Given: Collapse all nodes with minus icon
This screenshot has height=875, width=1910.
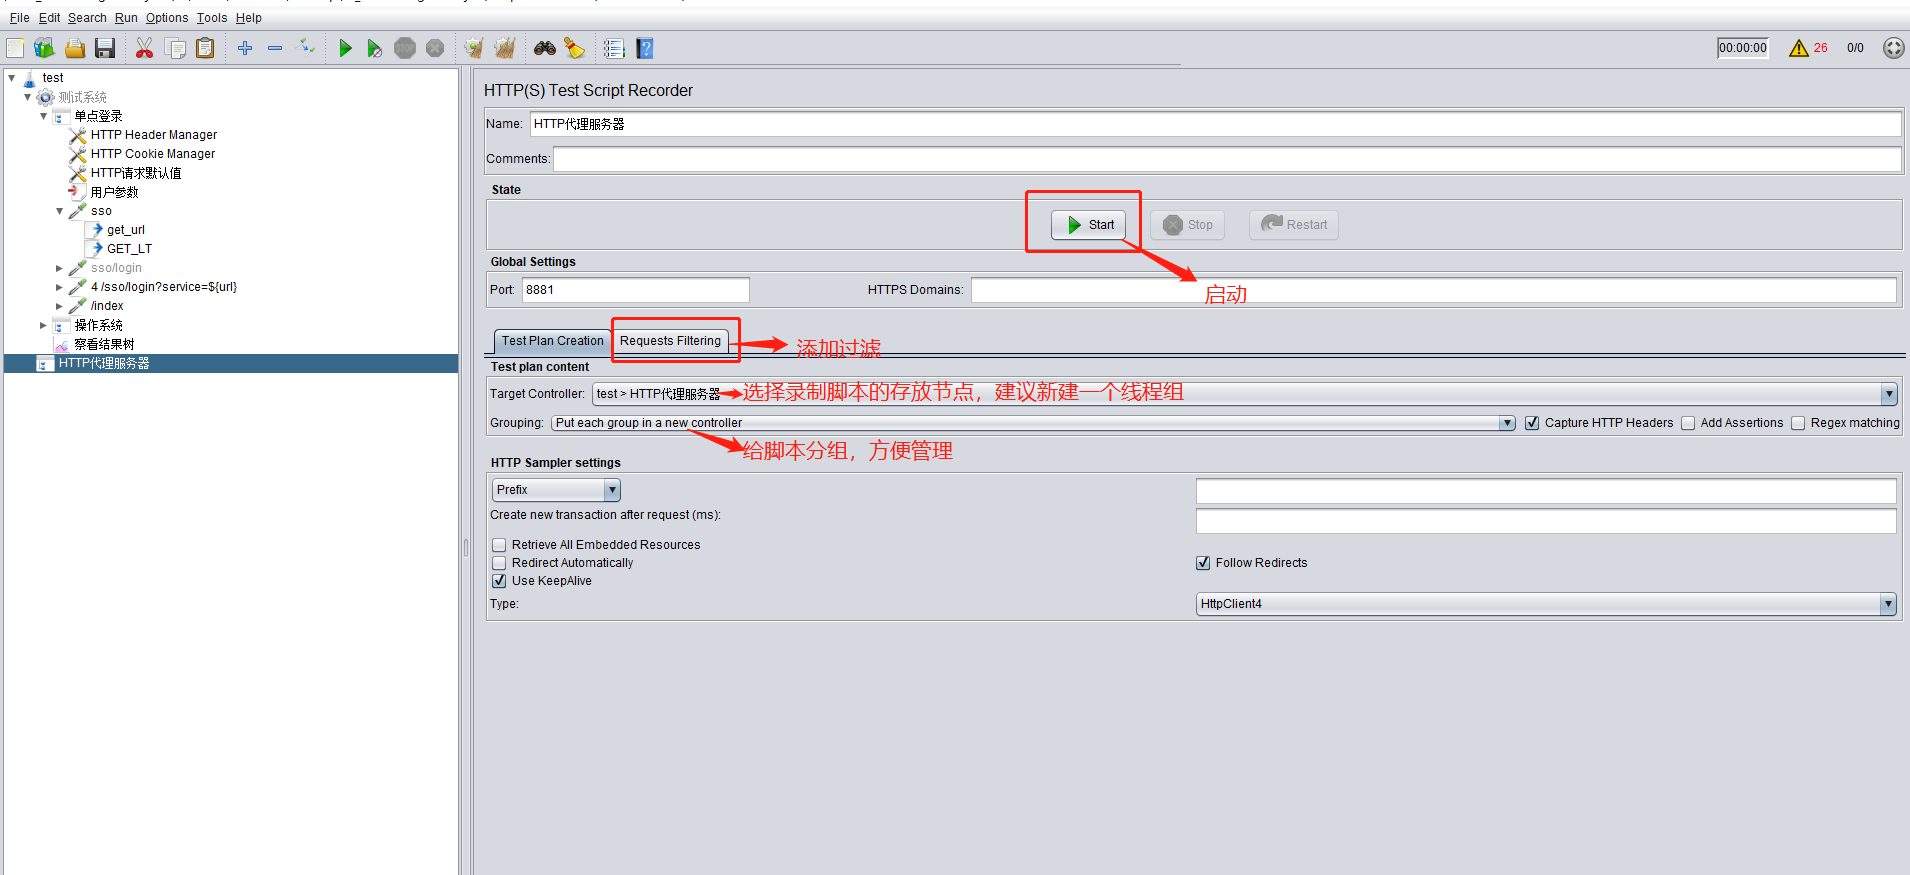Looking at the screenshot, I should tap(275, 48).
